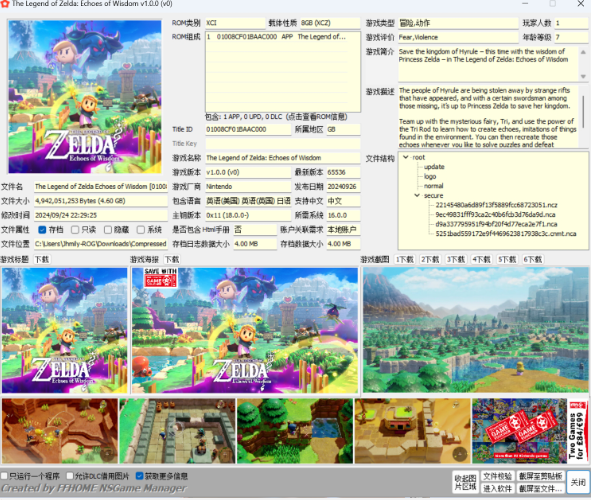
Task: Click the 最新版本 65536 field
Action: pos(343,172)
